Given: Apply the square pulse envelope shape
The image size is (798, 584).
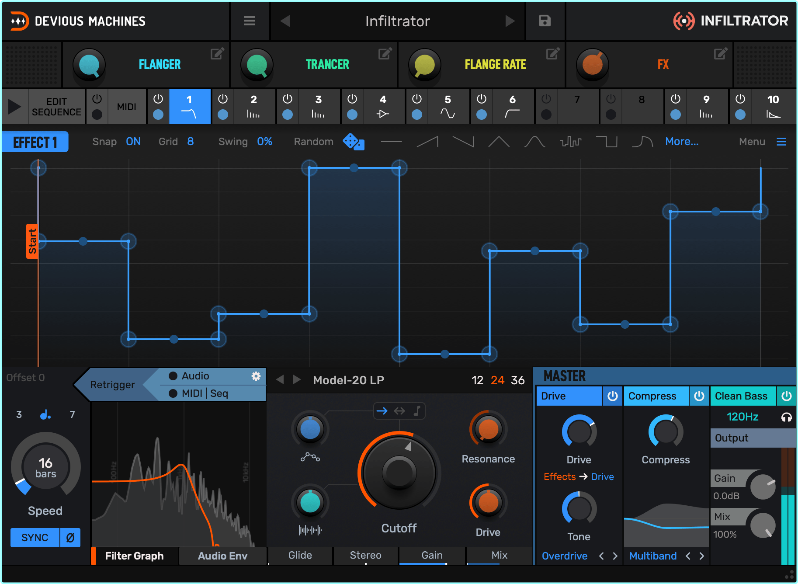Looking at the screenshot, I should 607,142.
